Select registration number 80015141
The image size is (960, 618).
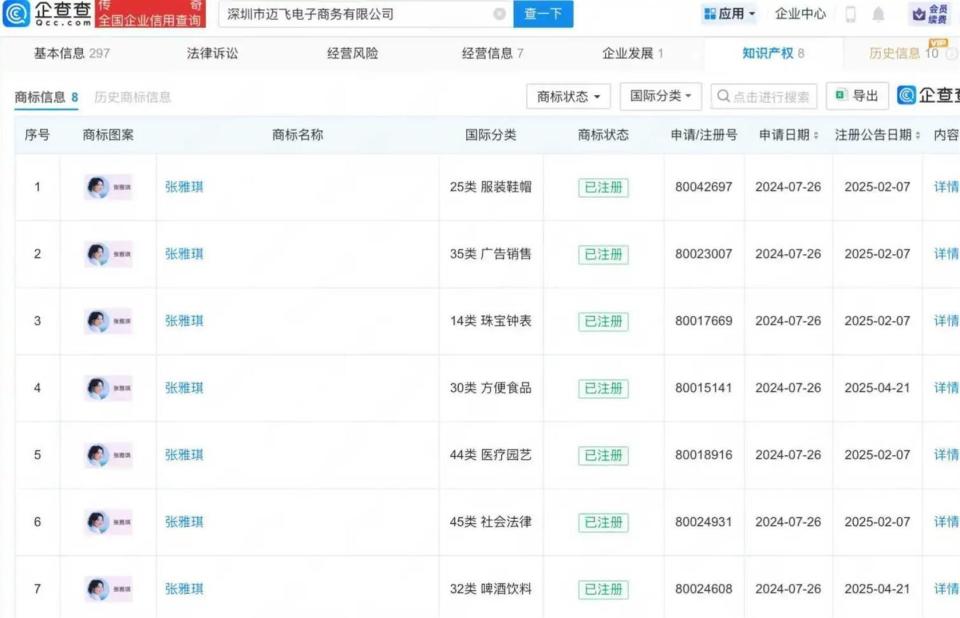pyautogui.click(x=703, y=388)
